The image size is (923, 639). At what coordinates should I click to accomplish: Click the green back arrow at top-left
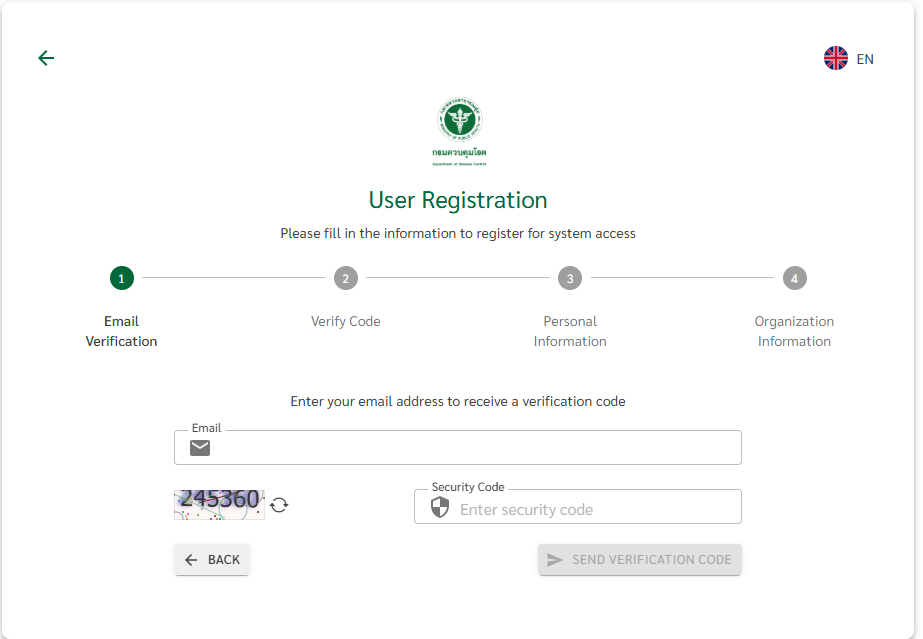[46, 58]
